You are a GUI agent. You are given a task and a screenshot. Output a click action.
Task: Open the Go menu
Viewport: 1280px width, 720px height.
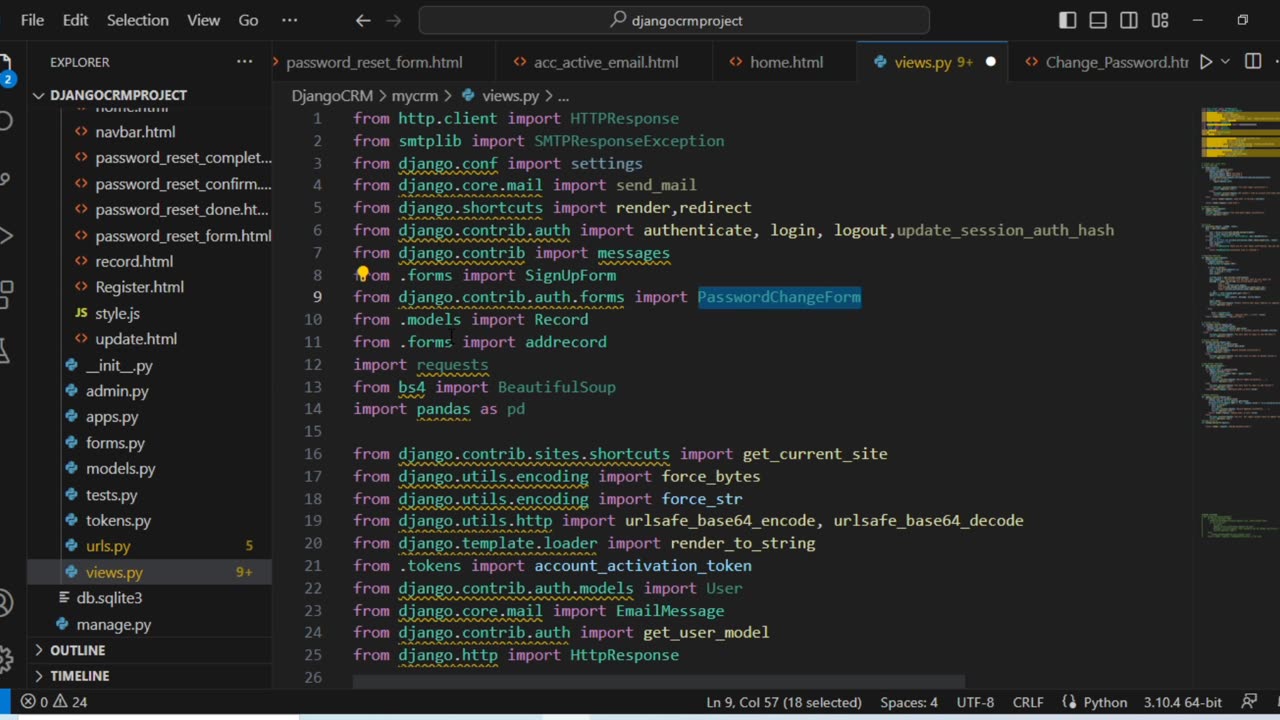(248, 20)
